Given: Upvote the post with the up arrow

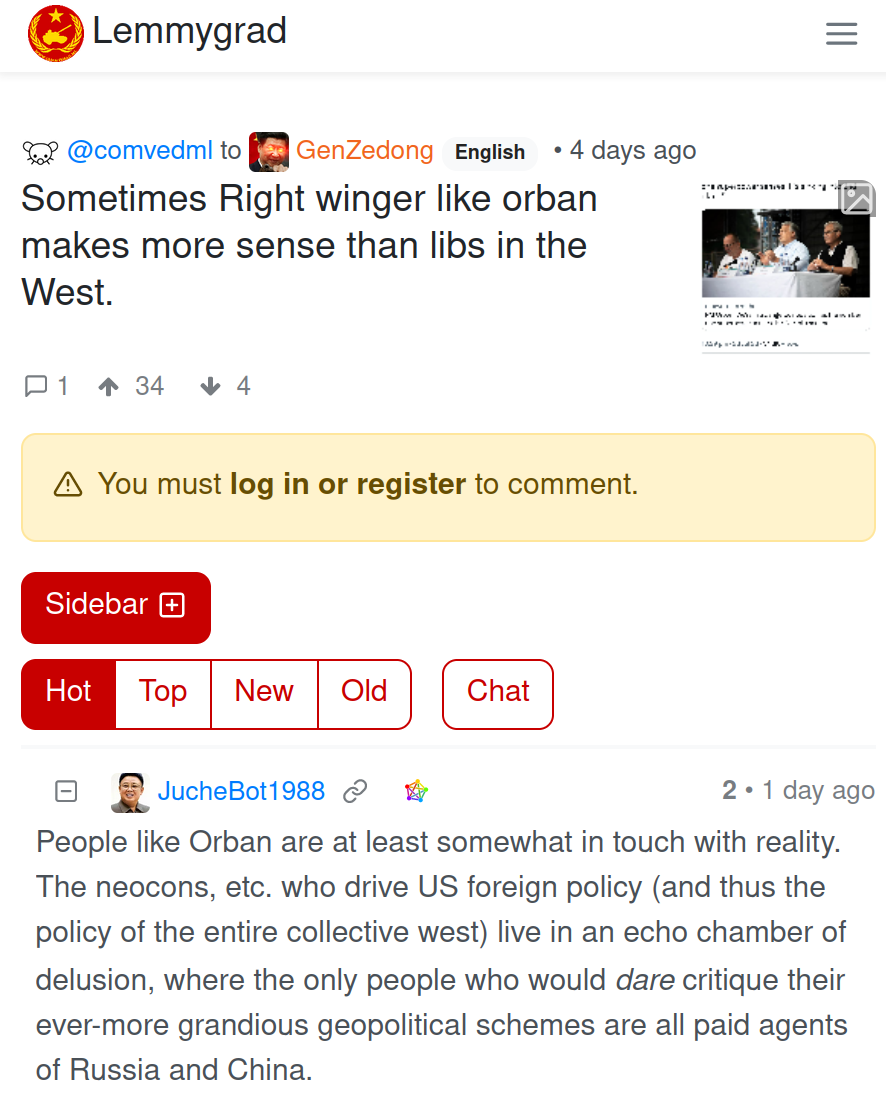Looking at the screenshot, I should (x=108, y=386).
